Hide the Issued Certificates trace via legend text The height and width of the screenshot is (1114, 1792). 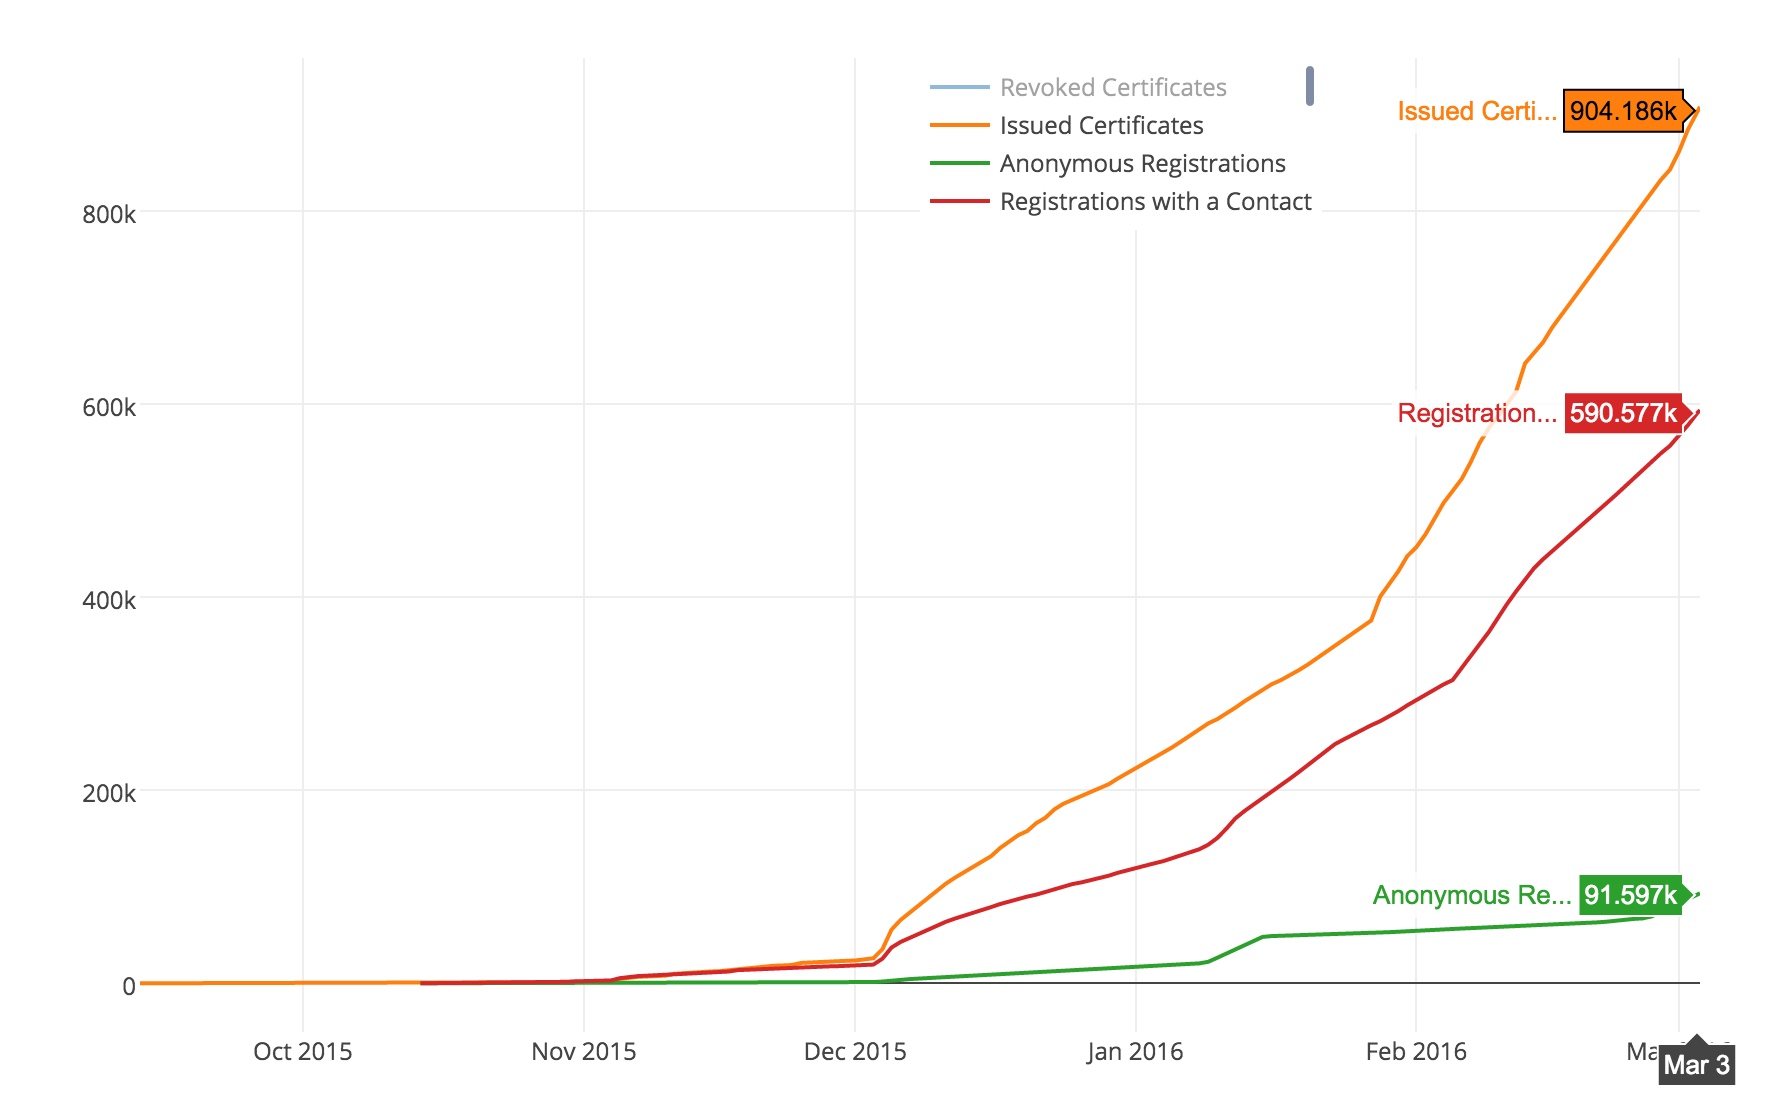1101,126
